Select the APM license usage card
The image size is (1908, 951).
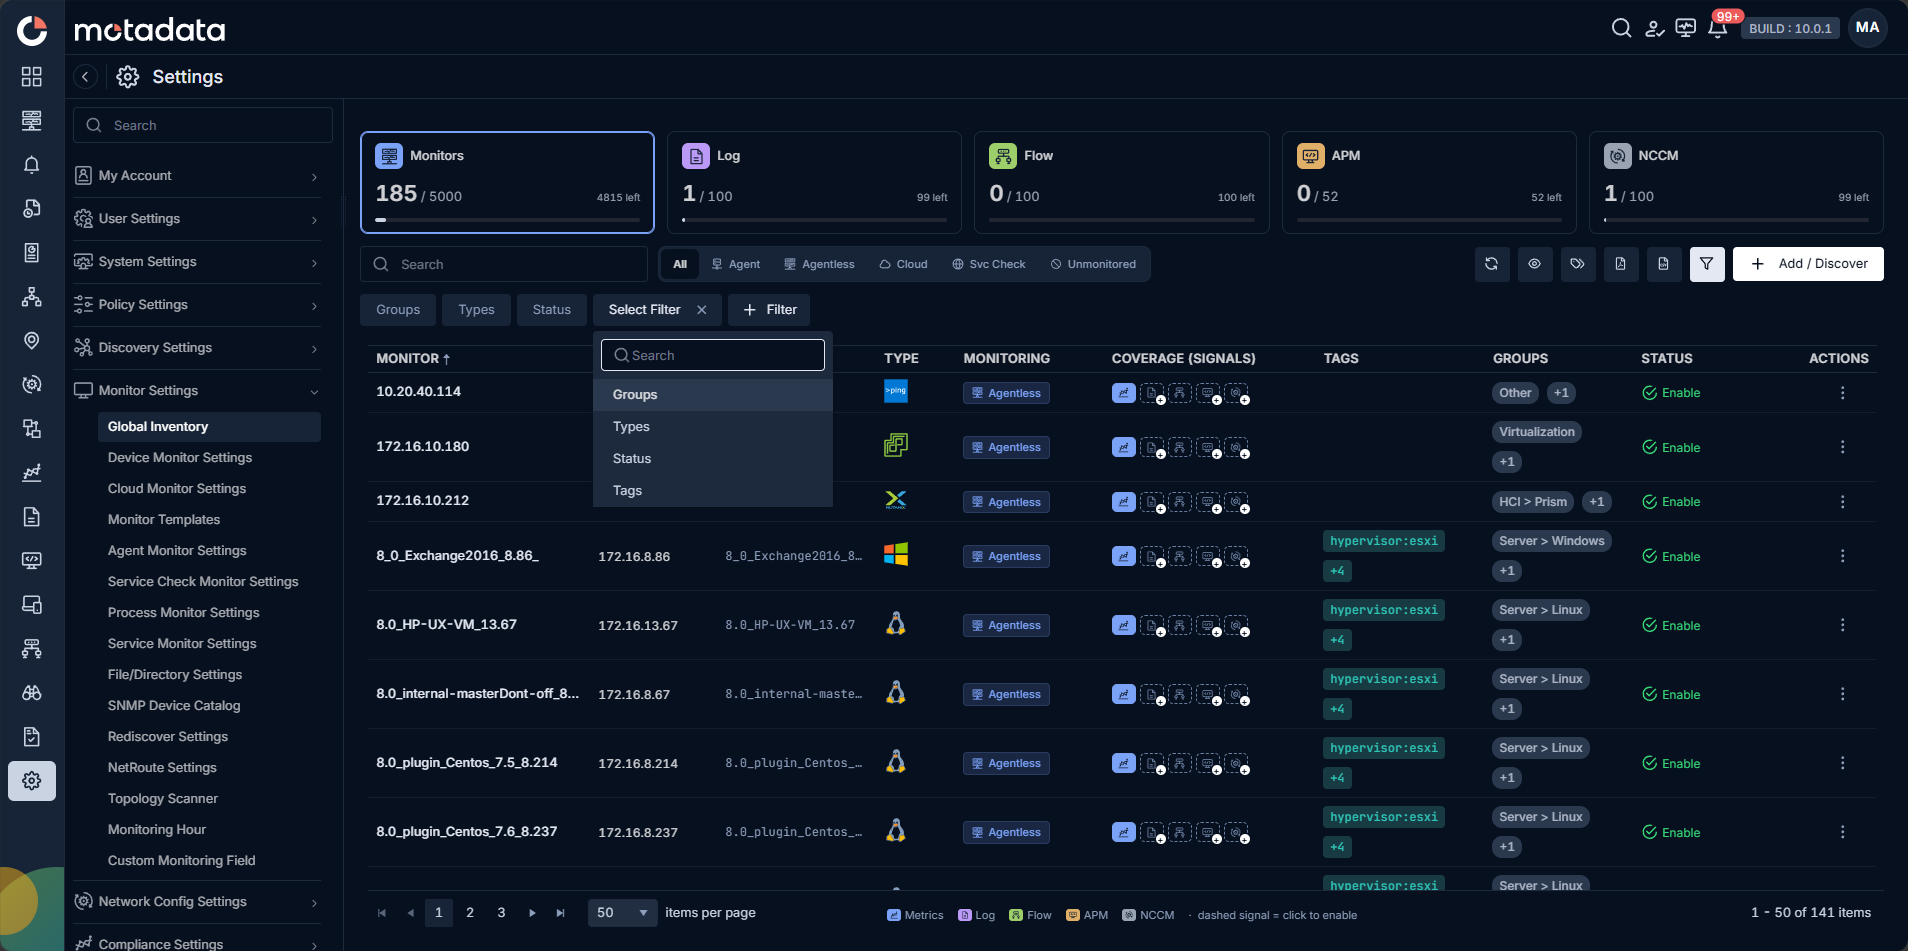pyautogui.click(x=1429, y=182)
